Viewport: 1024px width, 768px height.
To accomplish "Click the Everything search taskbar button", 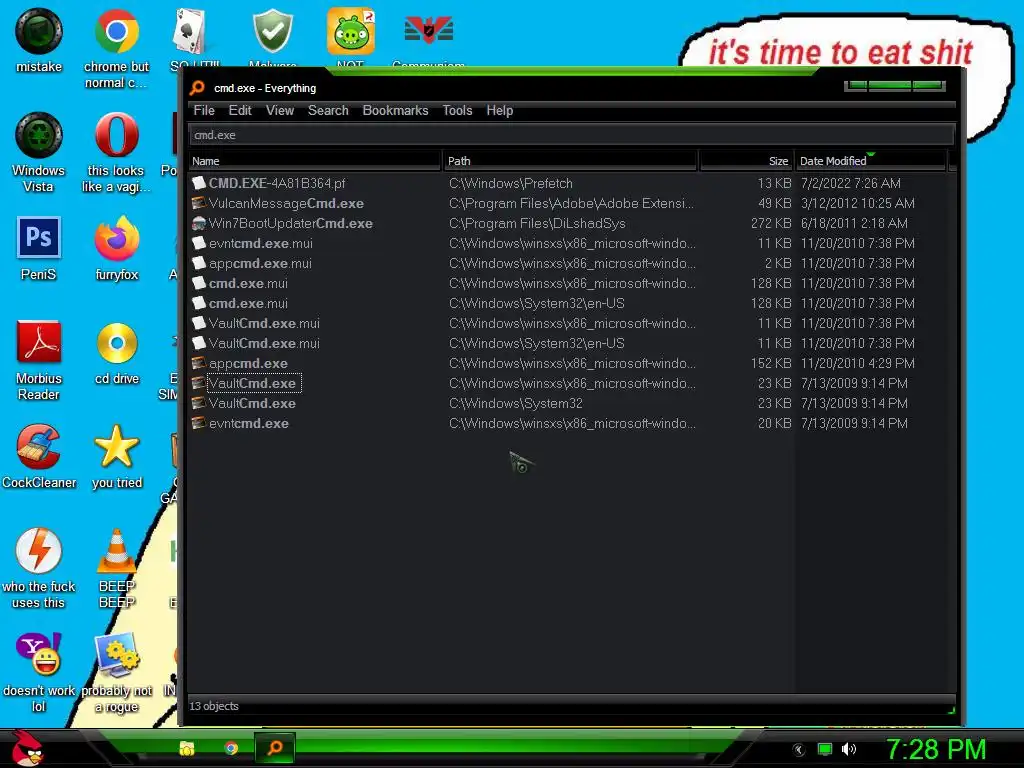I will [275, 747].
